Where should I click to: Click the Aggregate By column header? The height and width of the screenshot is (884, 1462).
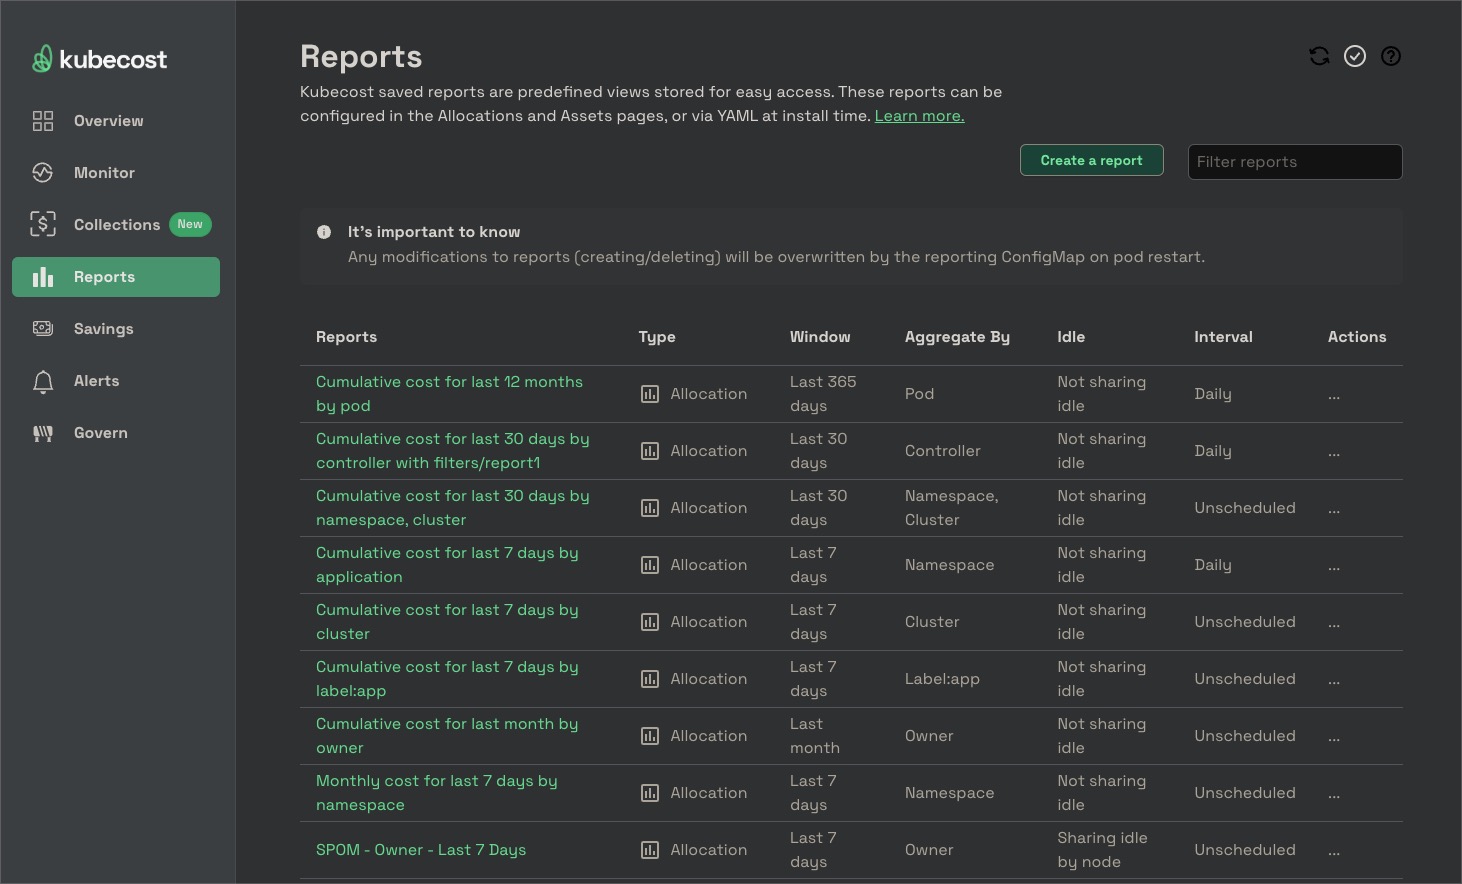pyautogui.click(x=957, y=337)
